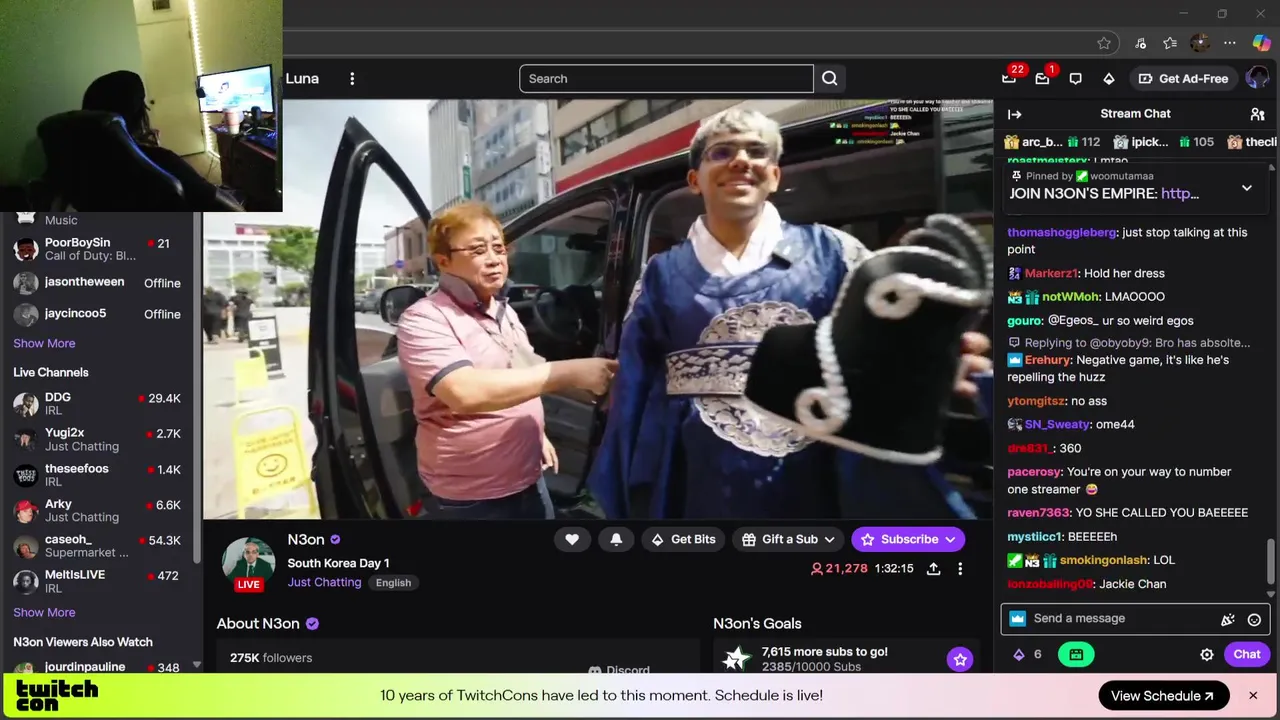Focus the Search input field
Image resolution: width=1280 pixels, height=720 pixels.
point(666,79)
